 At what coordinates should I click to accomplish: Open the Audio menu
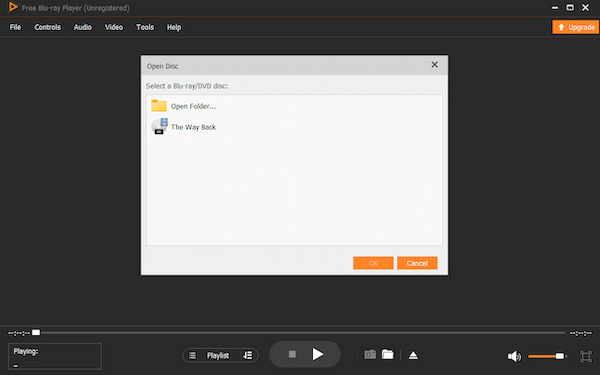point(83,27)
